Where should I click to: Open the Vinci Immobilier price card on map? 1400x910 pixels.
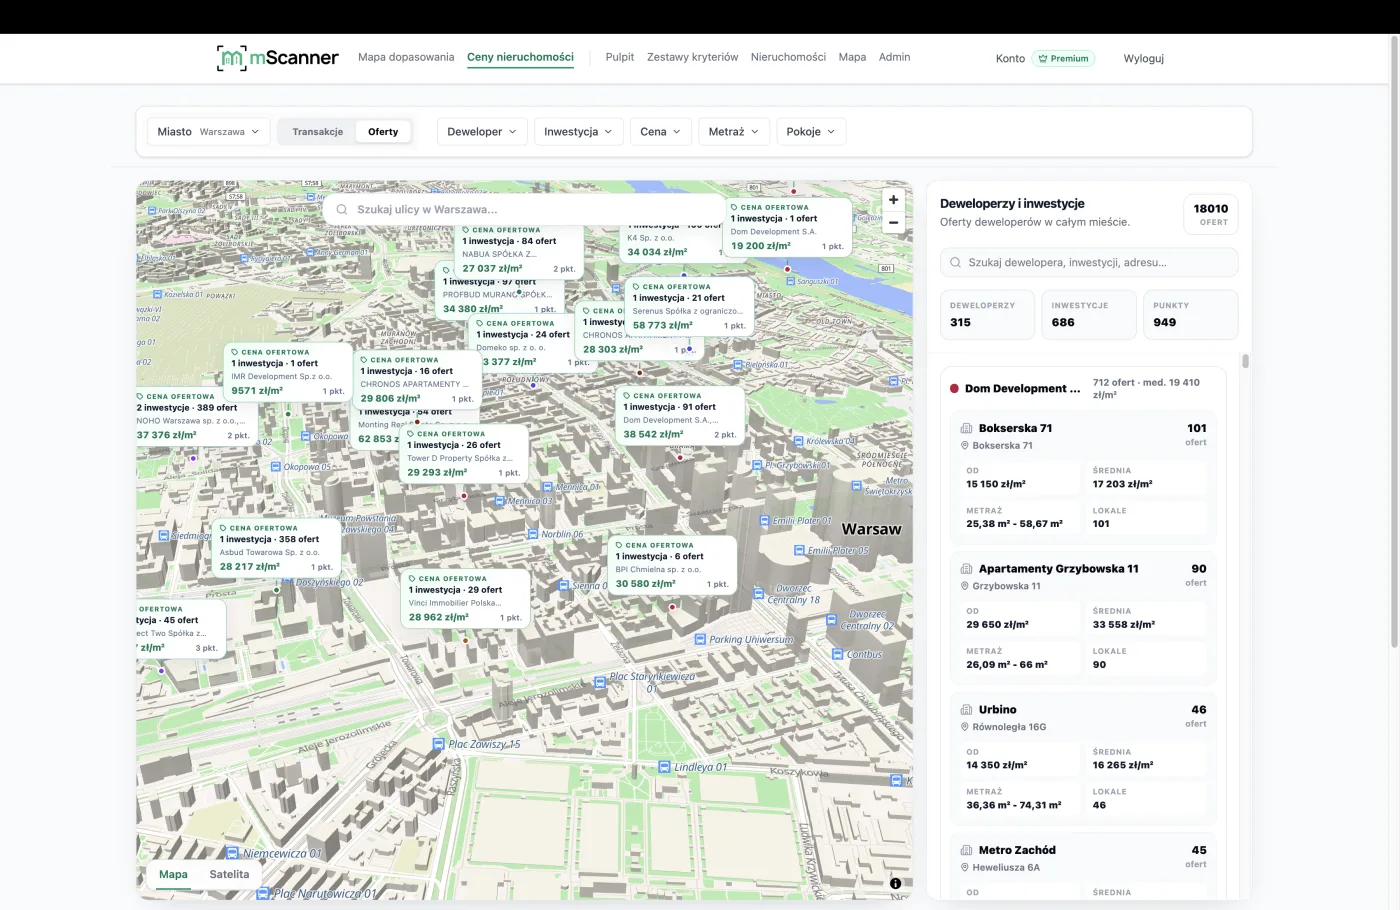click(x=465, y=599)
